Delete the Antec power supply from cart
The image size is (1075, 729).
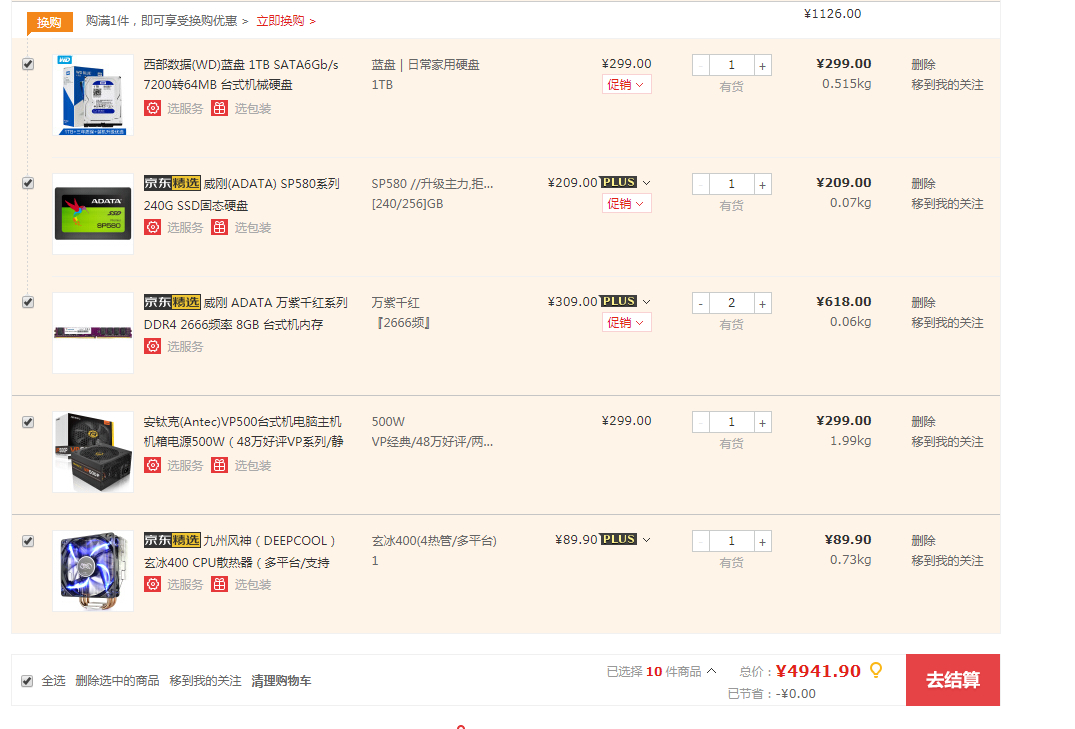923,422
